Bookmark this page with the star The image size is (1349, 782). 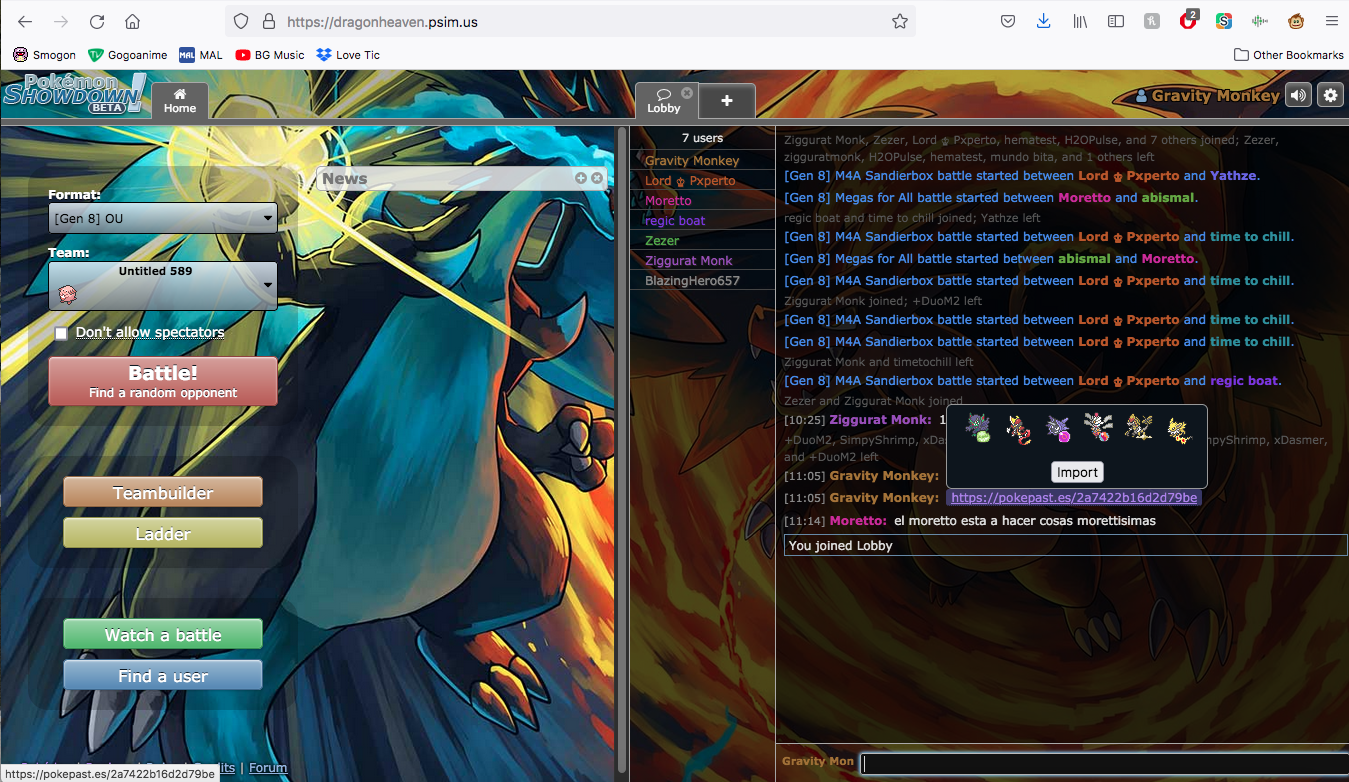tap(899, 21)
